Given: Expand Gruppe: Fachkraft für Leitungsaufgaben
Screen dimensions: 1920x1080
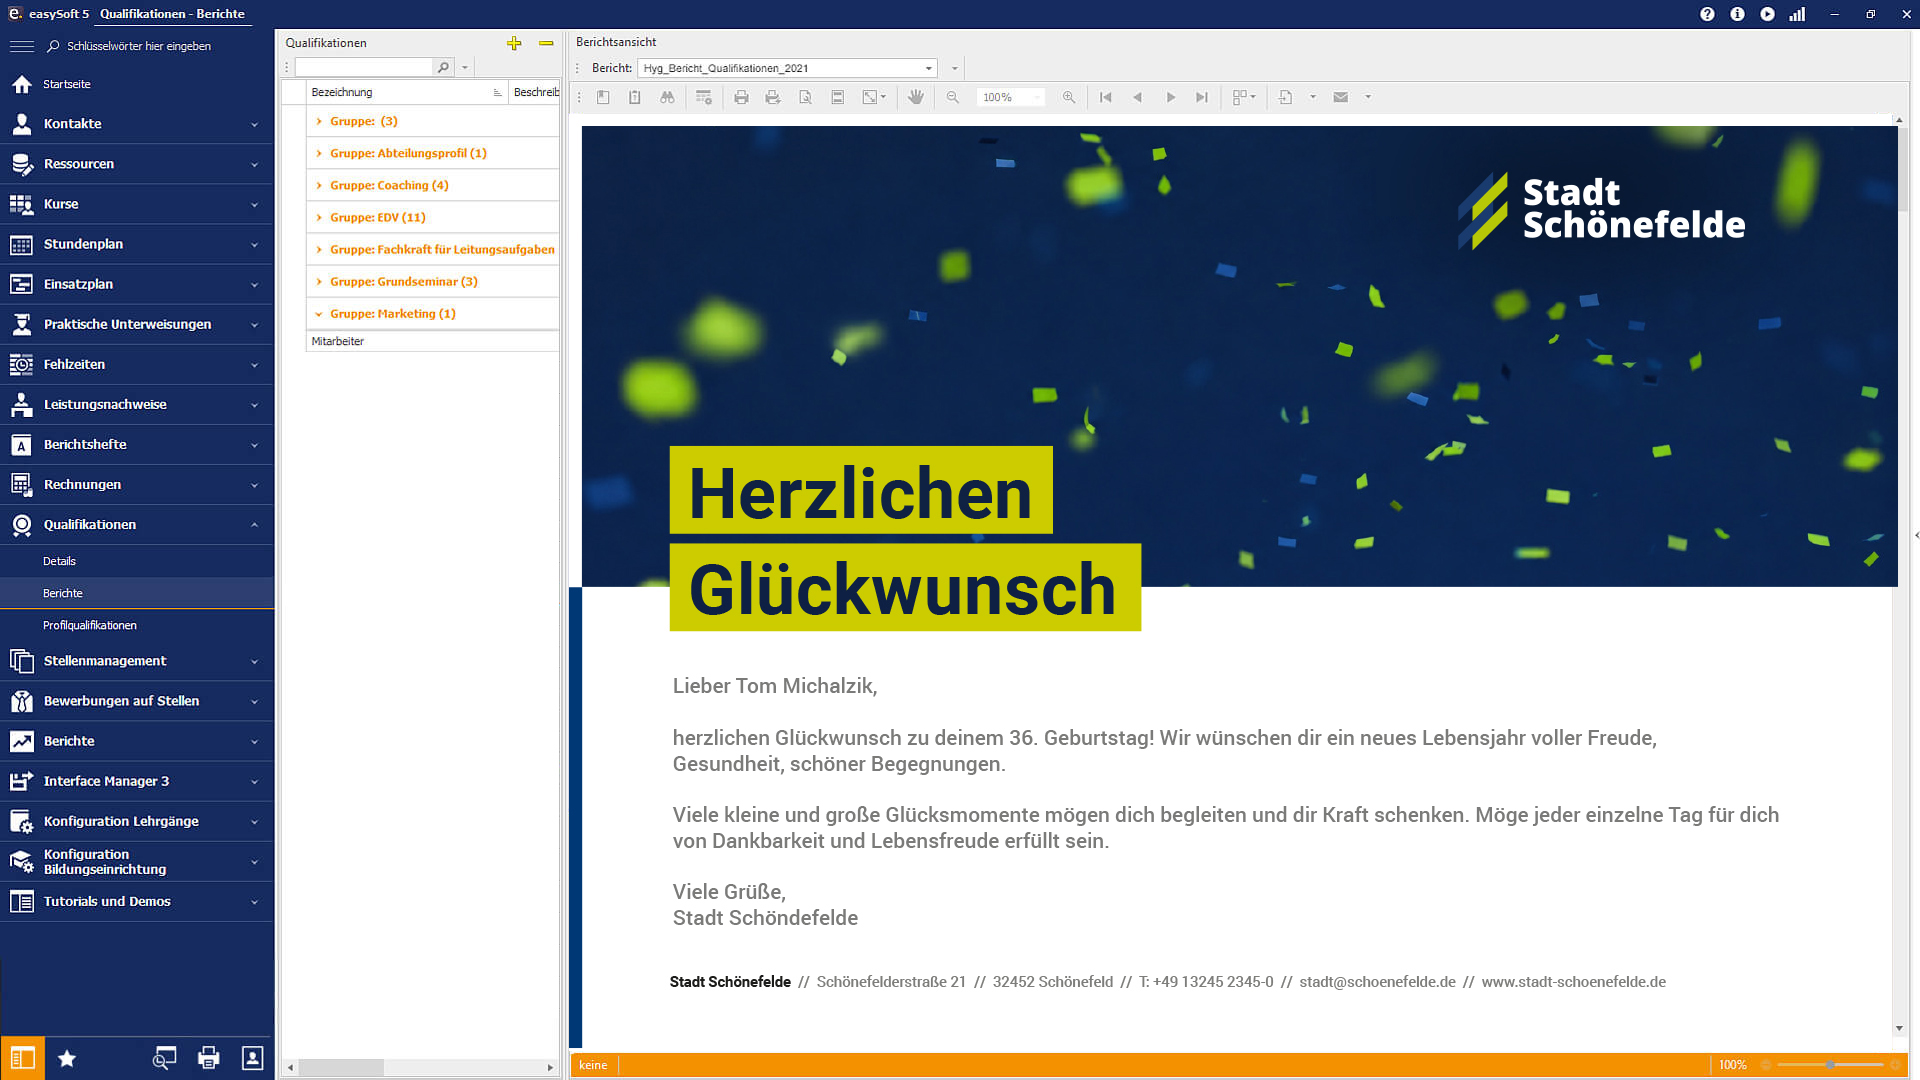Looking at the screenshot, I should click(319, 249).
